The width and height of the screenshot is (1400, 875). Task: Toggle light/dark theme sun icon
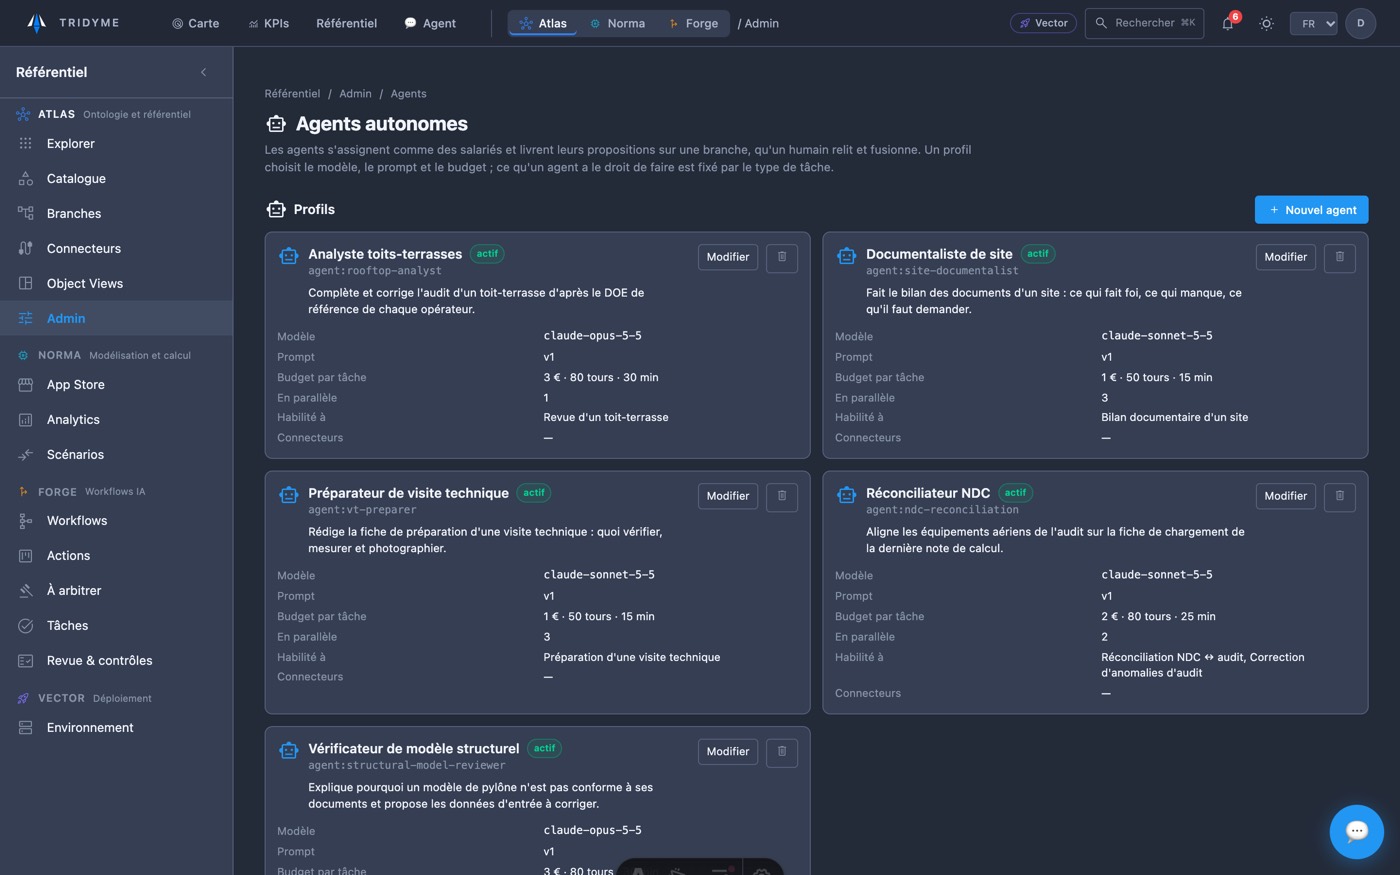1266,23
